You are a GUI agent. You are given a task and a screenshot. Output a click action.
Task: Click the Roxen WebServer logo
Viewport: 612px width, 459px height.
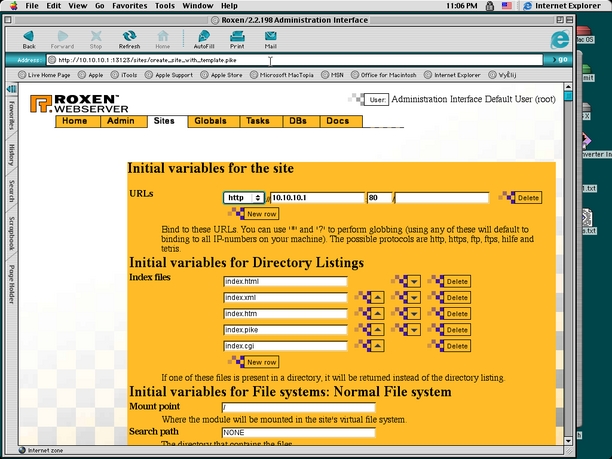coord(66,103)
